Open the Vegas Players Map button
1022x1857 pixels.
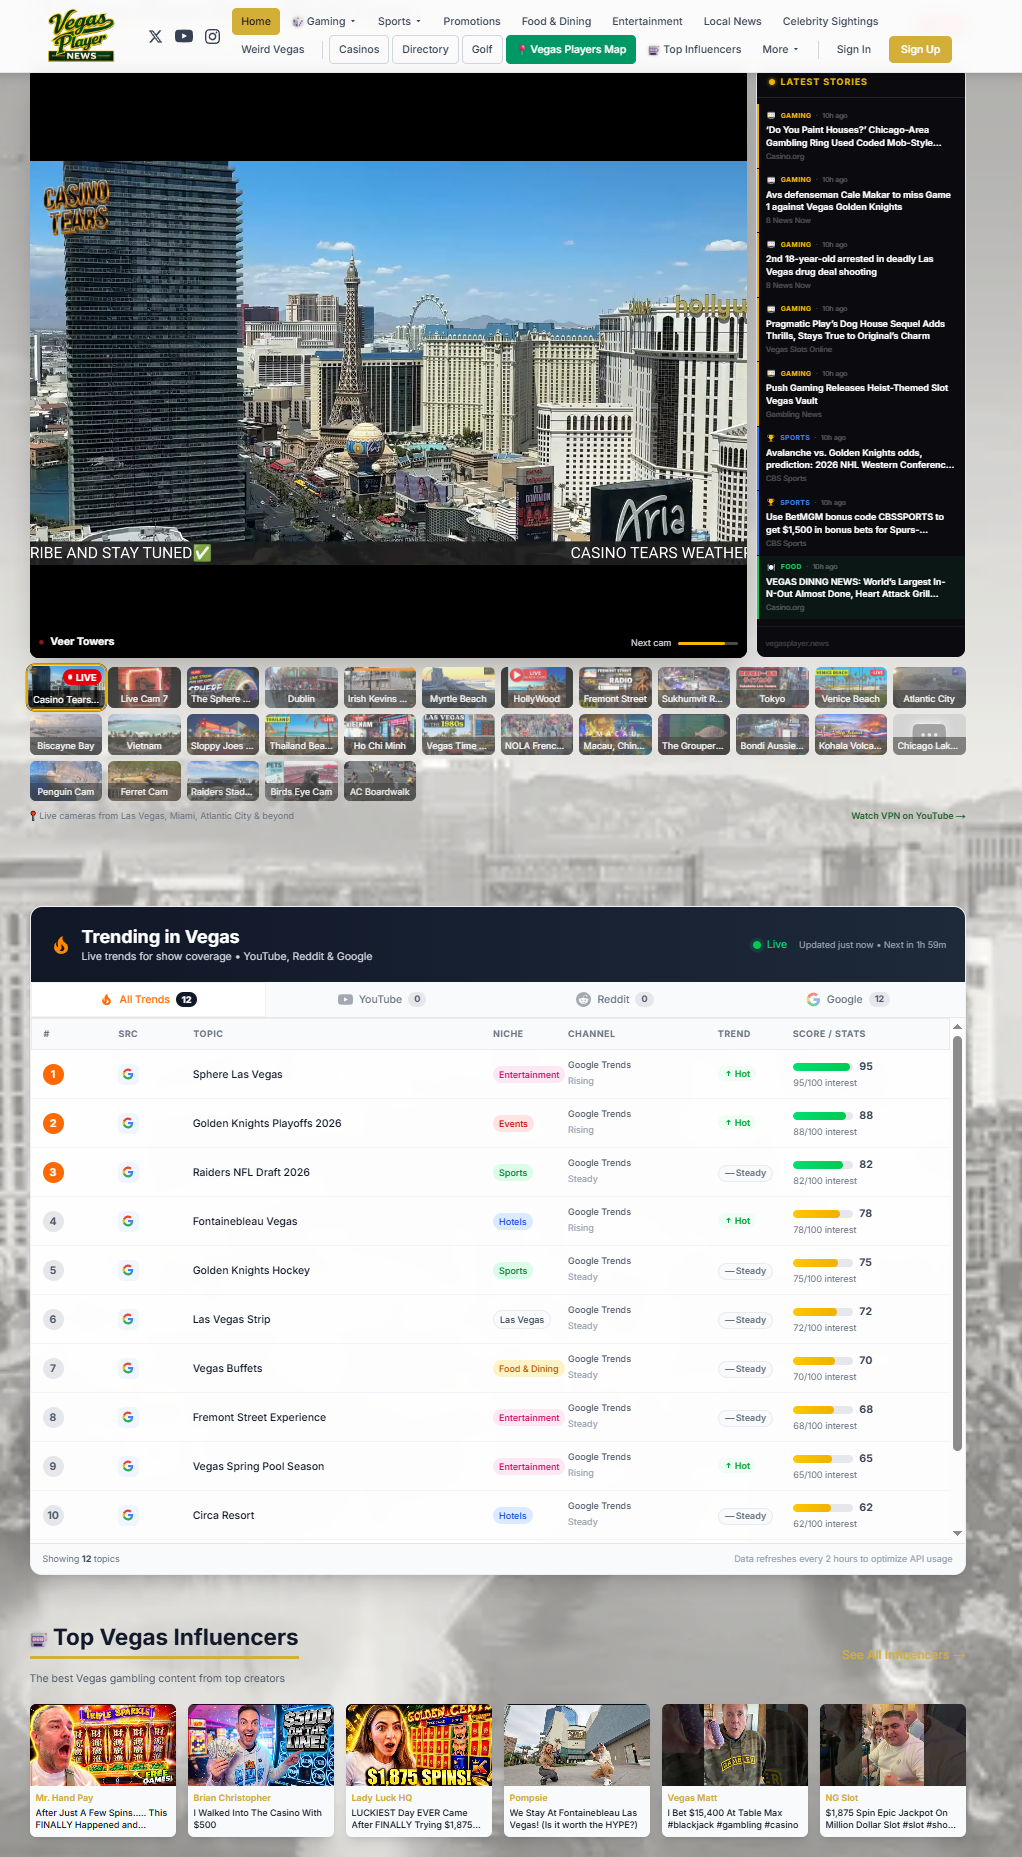click(571, 49)
